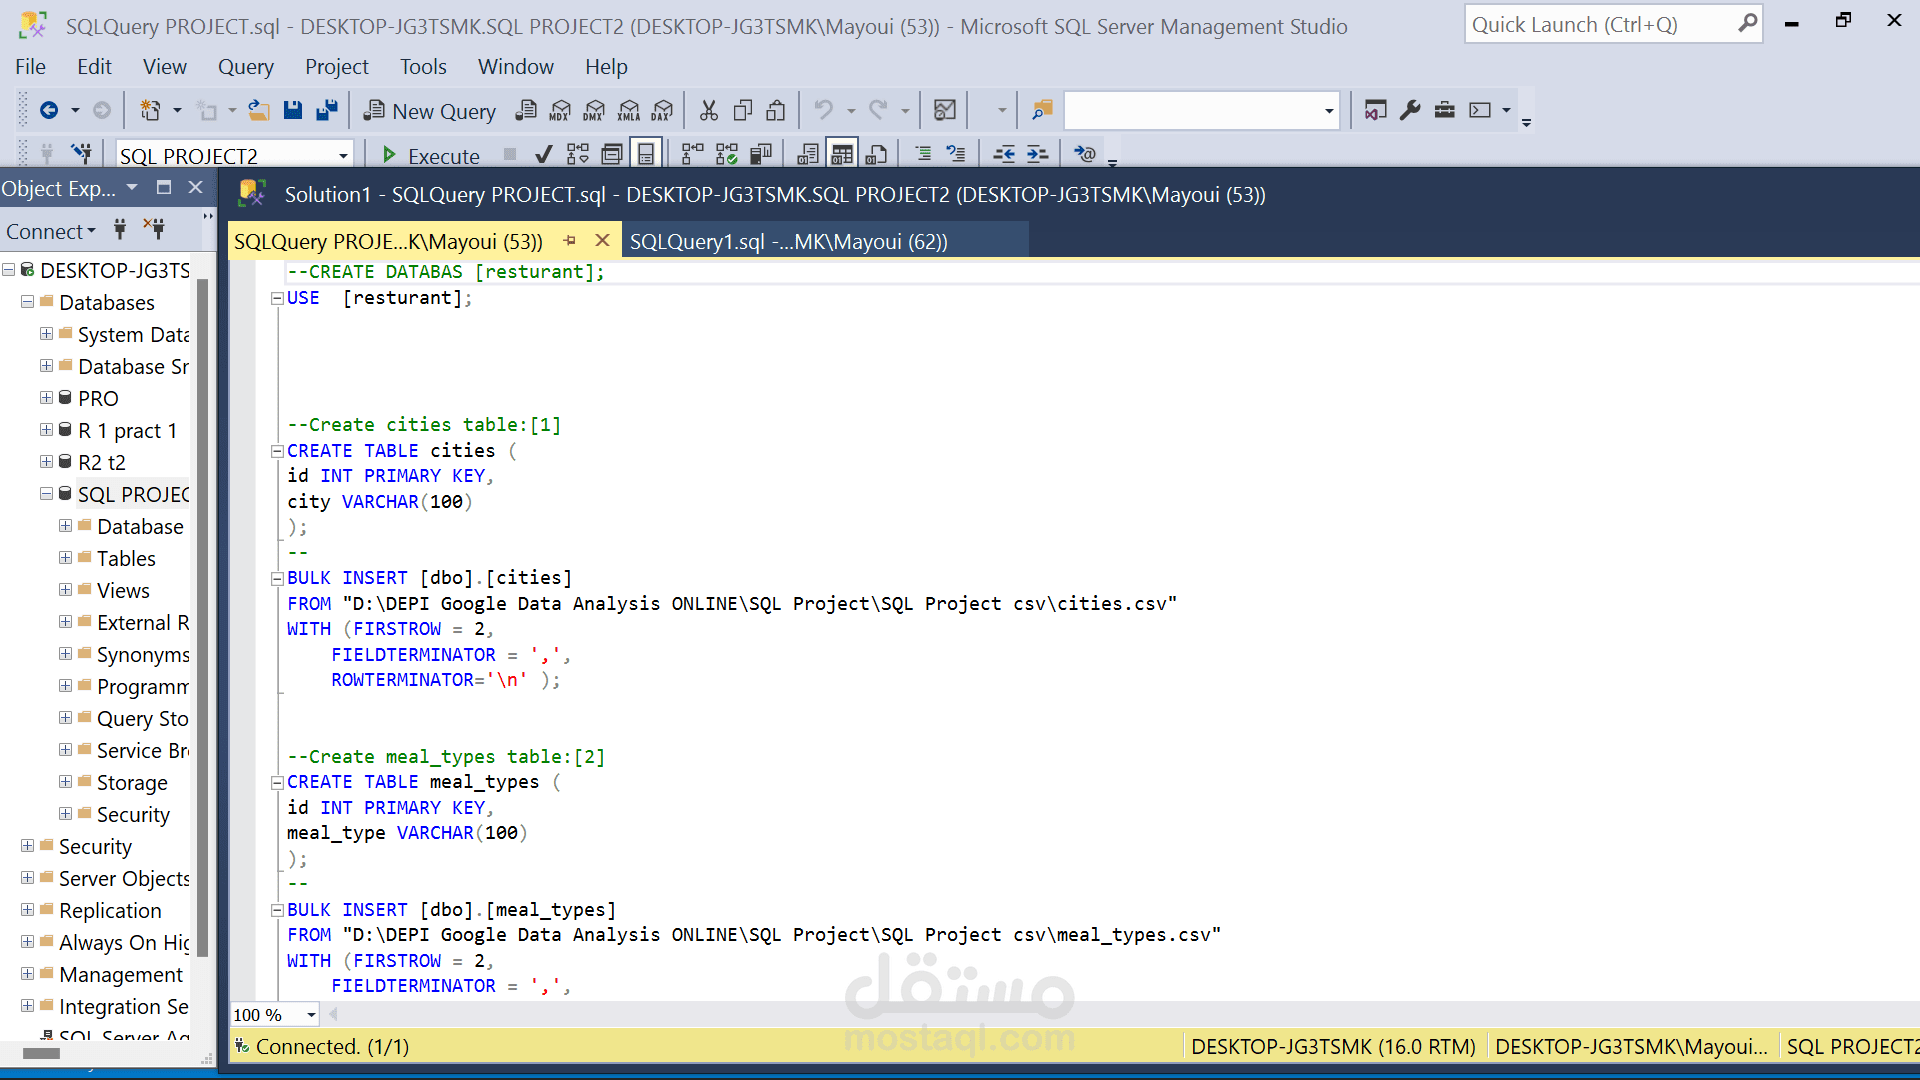Click the DAX query icon
1920x1080 pixels.
(662, 111)
